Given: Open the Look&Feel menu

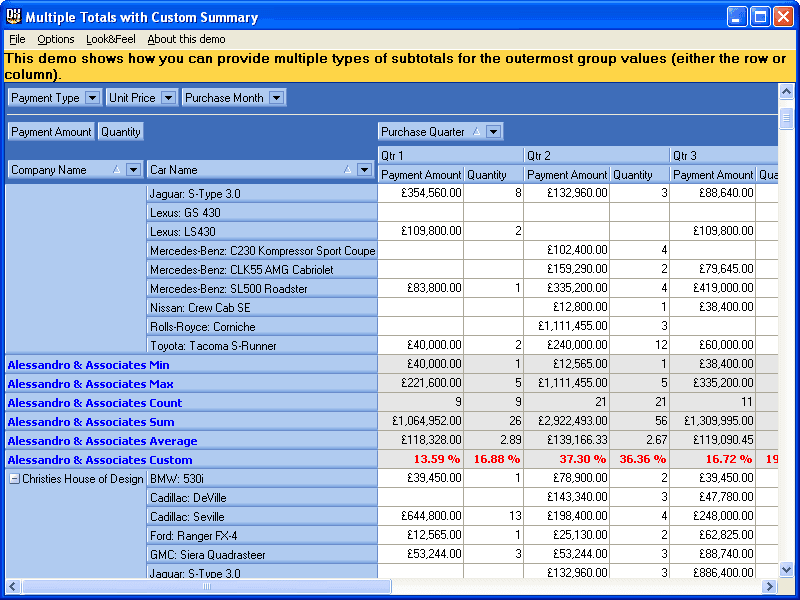Looking at the screenshot, I should (x=111, y=39).
